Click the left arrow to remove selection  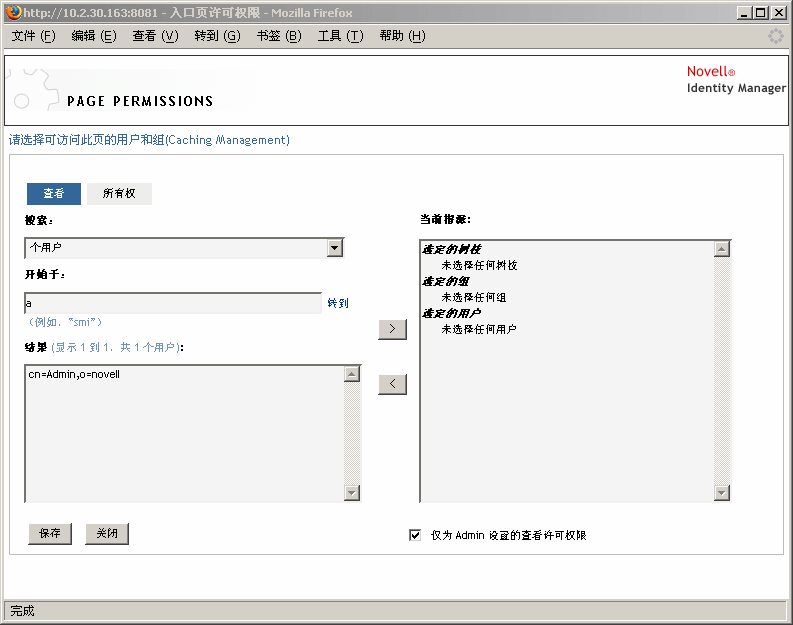coord(392,384)
